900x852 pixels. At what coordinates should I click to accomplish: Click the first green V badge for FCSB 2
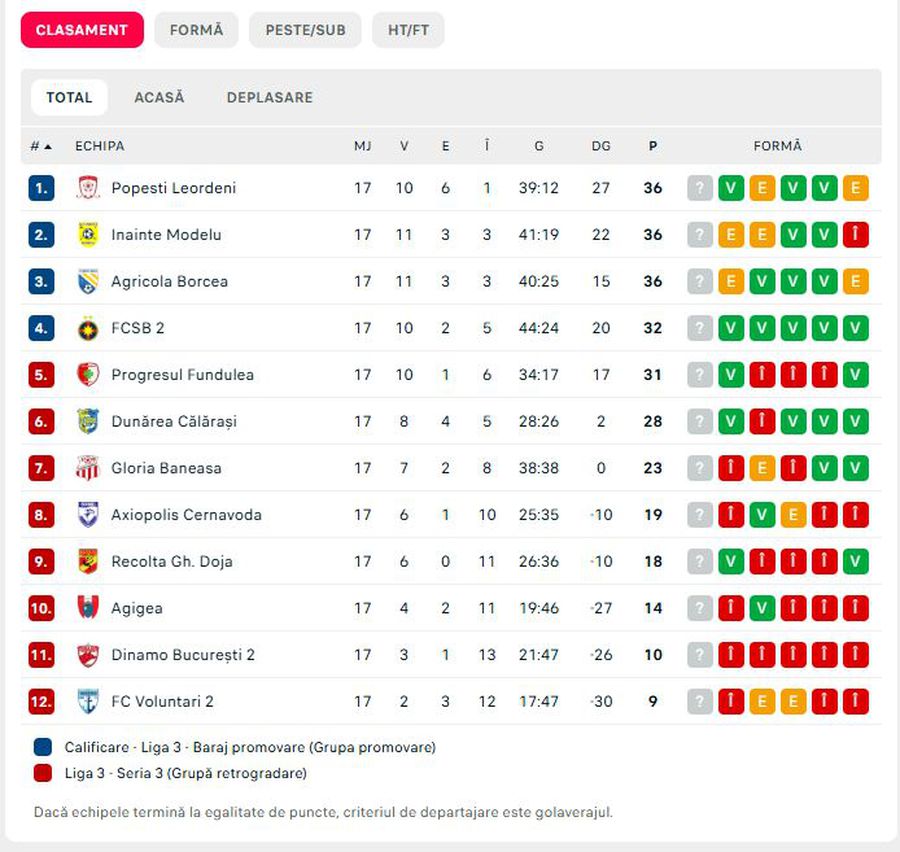[731, 328]
